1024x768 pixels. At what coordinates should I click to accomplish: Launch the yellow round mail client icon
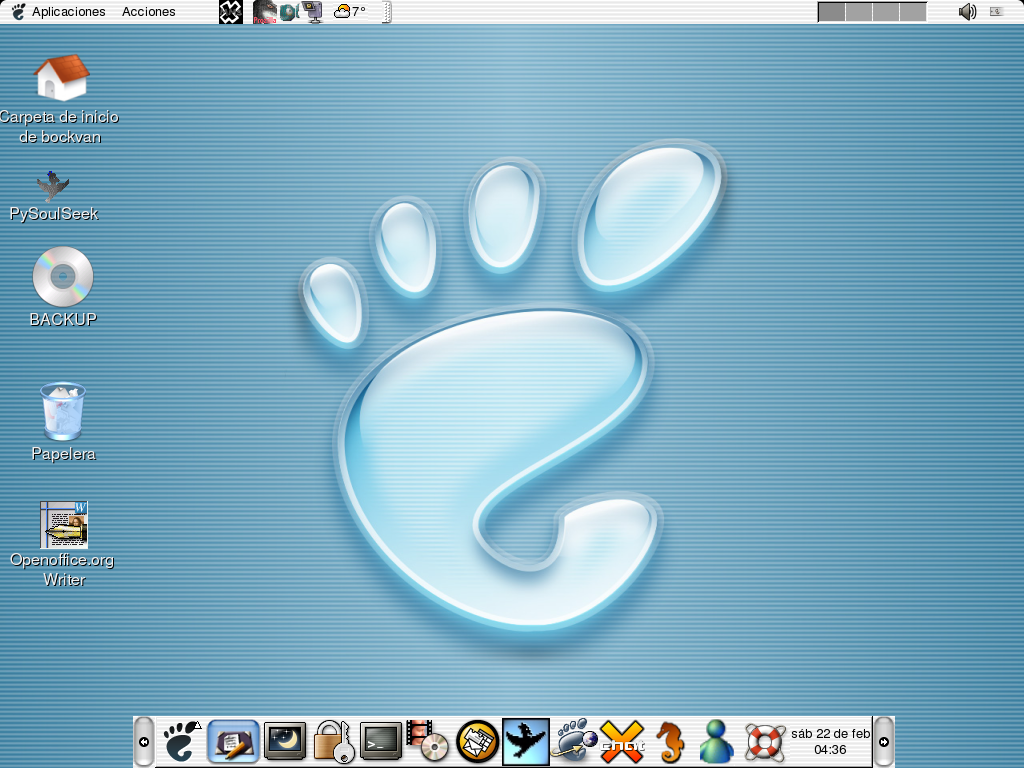tap(477, 742)
